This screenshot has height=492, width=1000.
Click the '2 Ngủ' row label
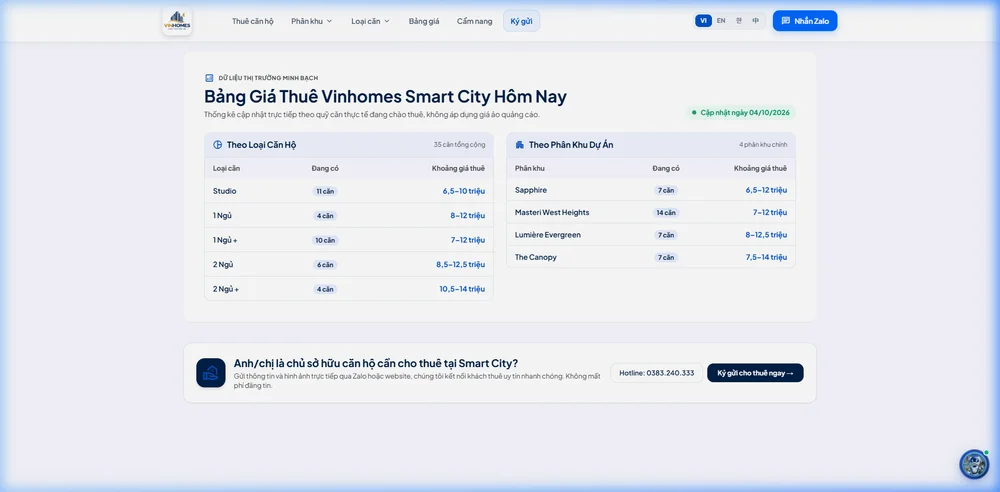click(x=223, y=264)
